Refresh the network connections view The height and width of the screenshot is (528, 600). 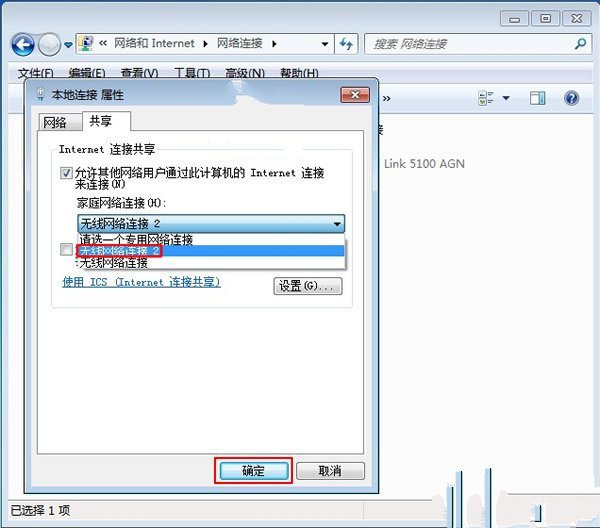pyautogui.click(x=346, y=44)
